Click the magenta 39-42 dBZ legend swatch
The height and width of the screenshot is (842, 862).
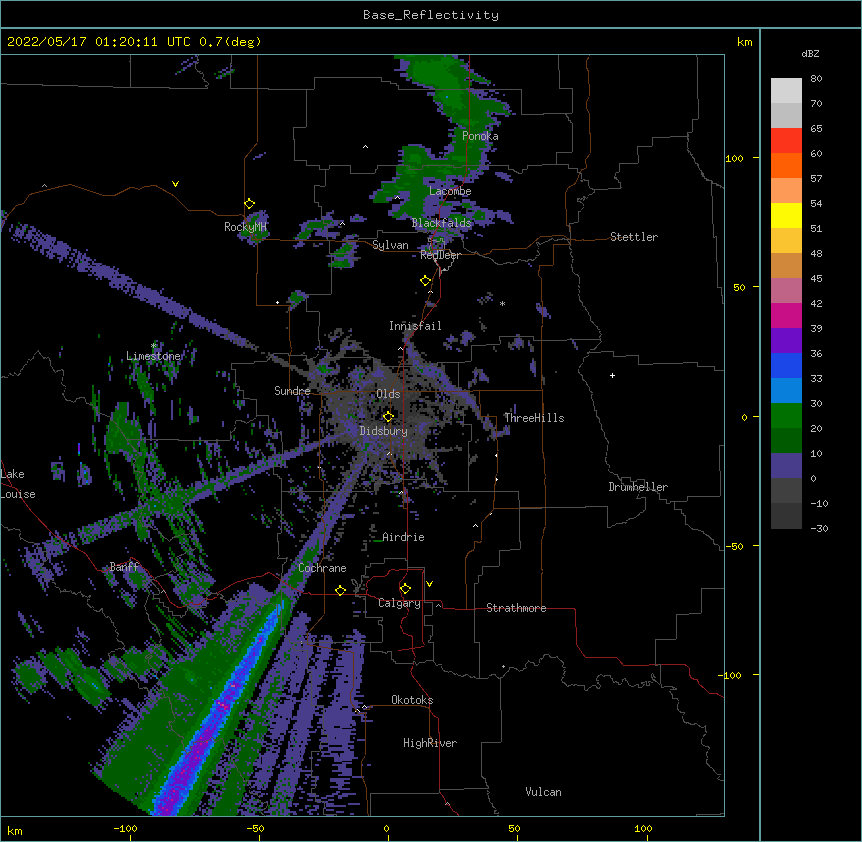coord(786,315)
